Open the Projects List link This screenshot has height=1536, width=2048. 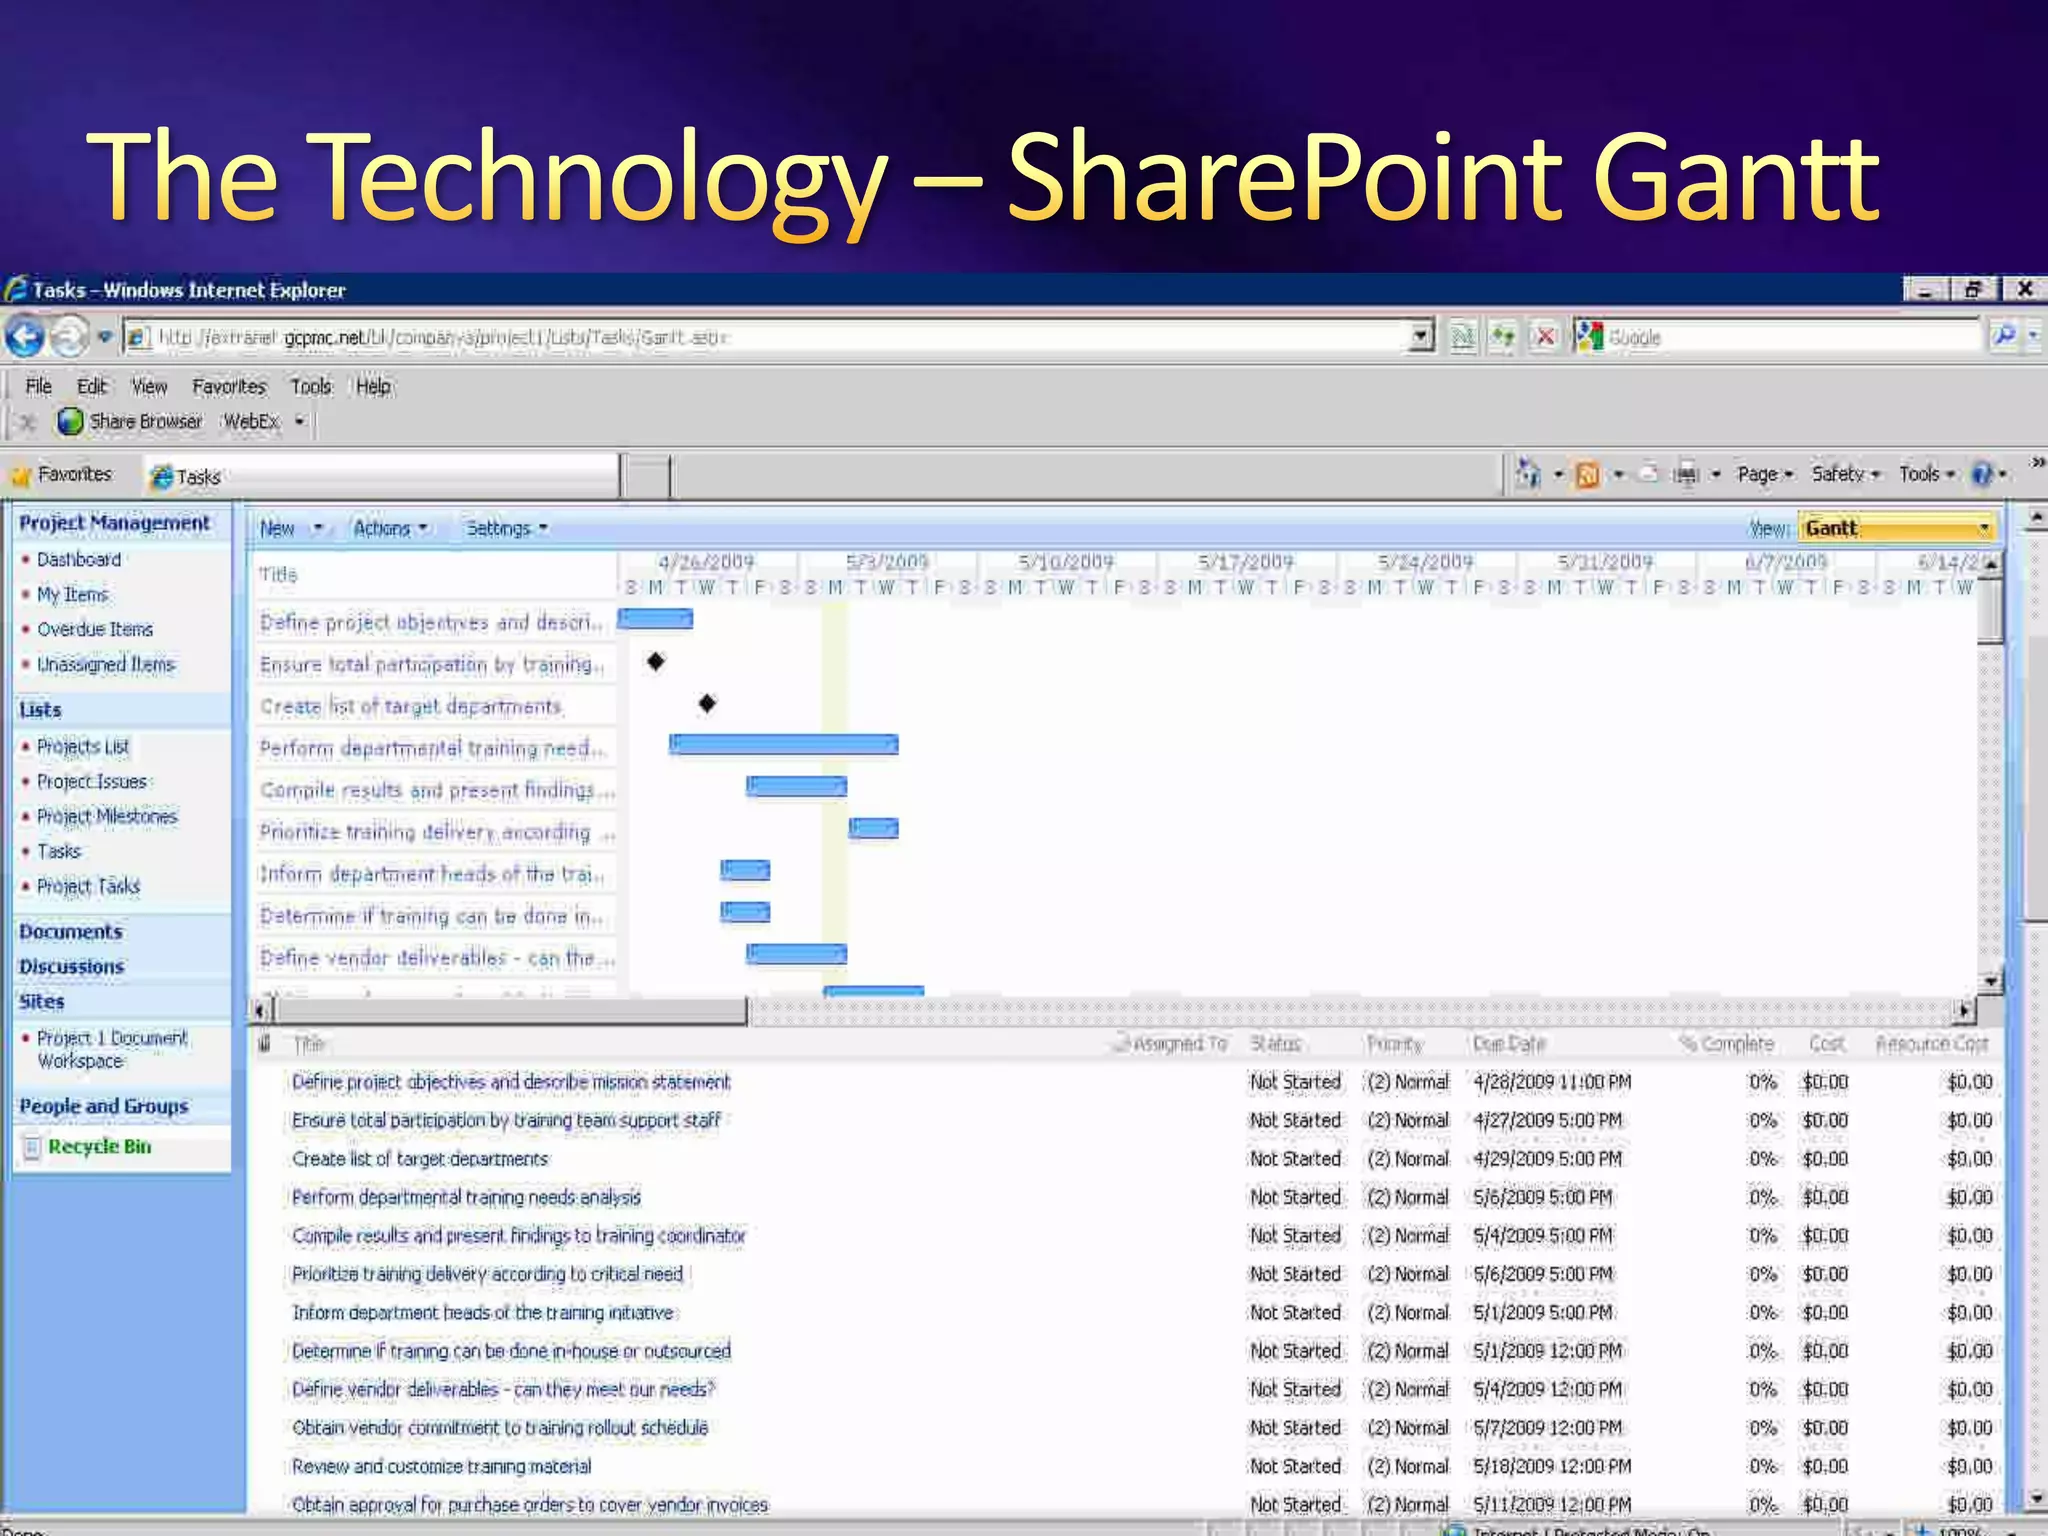(x=83, y=747)
